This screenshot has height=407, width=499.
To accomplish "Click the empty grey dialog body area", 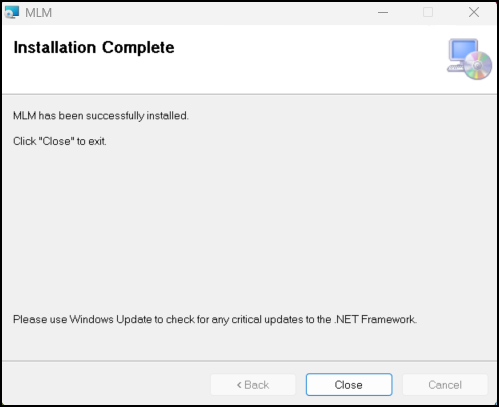I will pyautogui.click(x=249, y=227).
